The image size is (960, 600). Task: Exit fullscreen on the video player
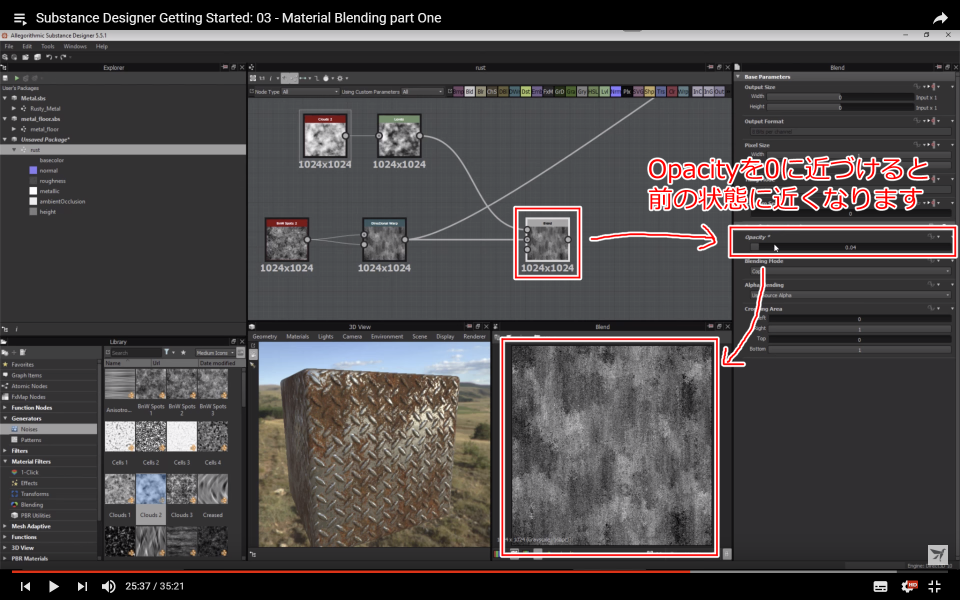point(934,587)
